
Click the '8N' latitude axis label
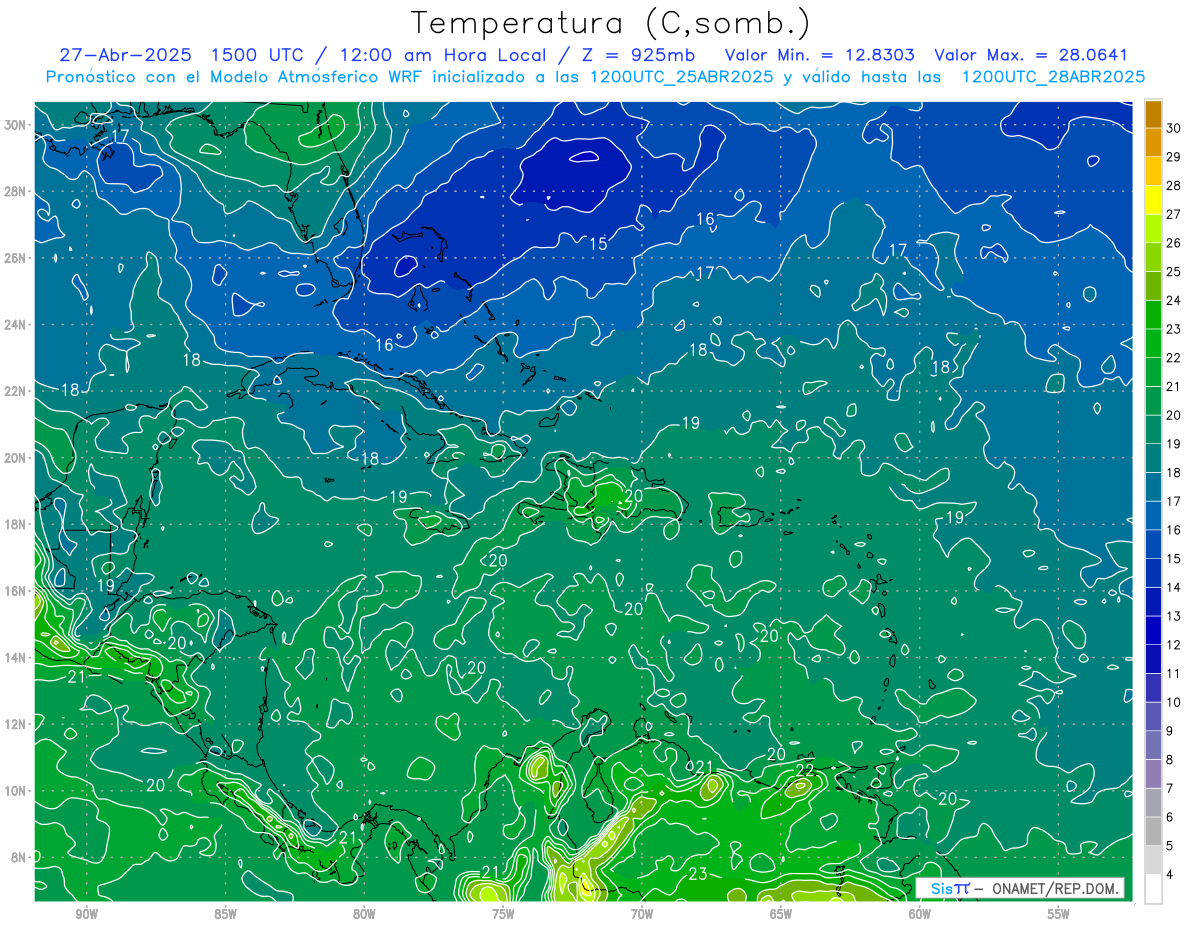tap(19, 857)
